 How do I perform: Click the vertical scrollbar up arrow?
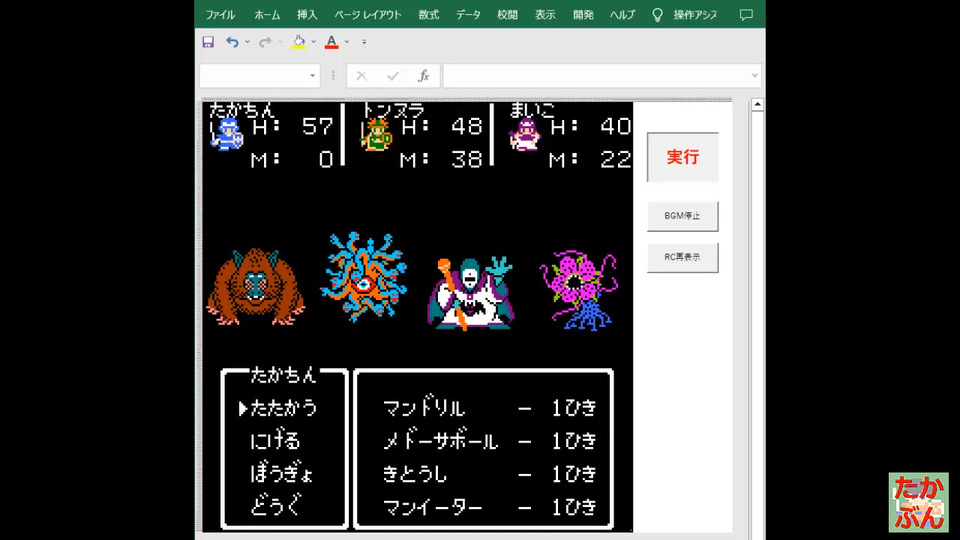pos(757,104)
